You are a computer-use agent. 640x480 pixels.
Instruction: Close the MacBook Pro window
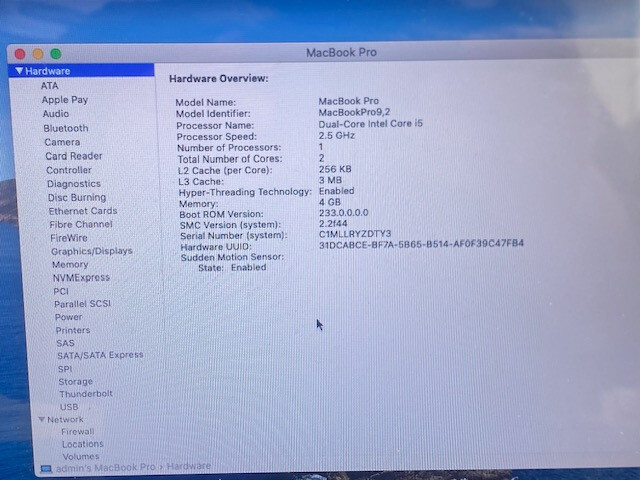tap(20, 53)
